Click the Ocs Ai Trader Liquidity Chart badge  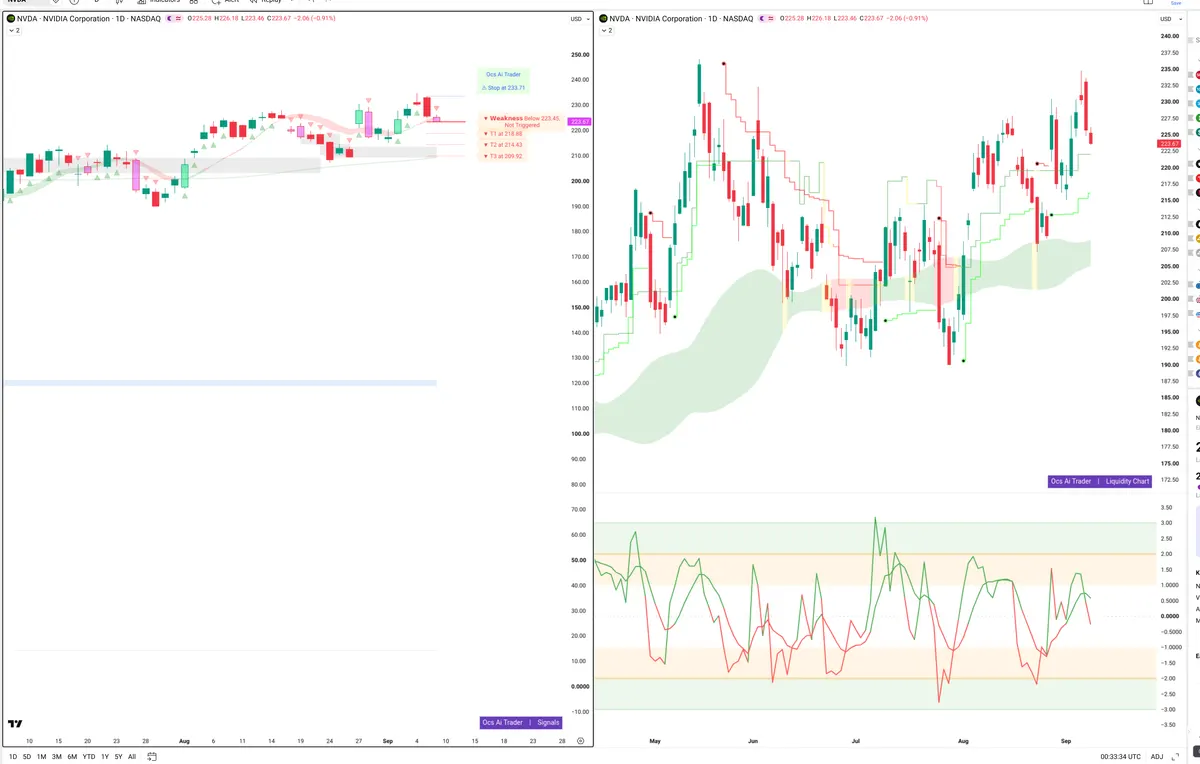[1100, 481]
